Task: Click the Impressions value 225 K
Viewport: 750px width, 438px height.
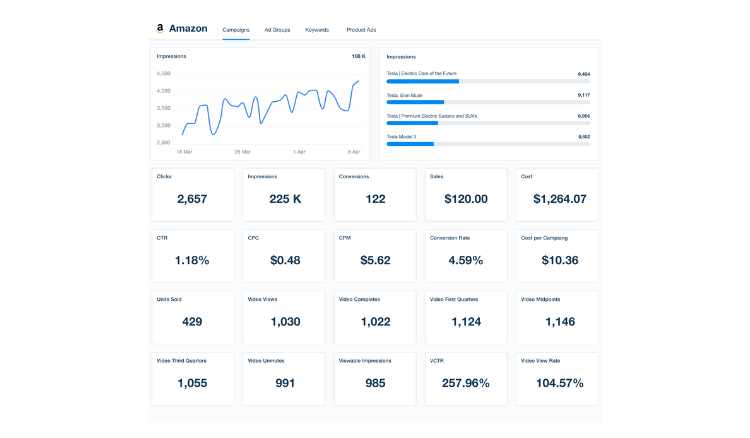Action: pos(285,199)
